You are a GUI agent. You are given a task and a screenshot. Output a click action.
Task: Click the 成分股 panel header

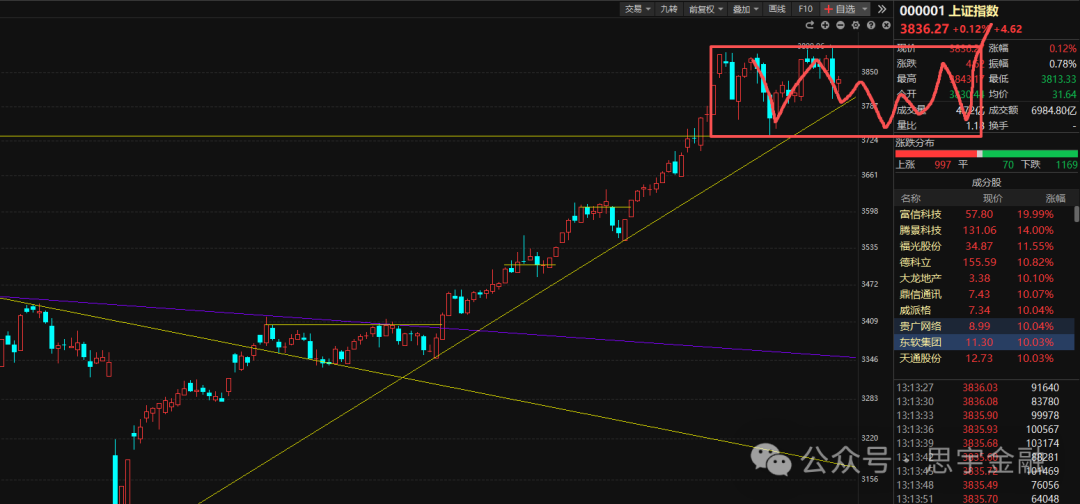point(986,182)
